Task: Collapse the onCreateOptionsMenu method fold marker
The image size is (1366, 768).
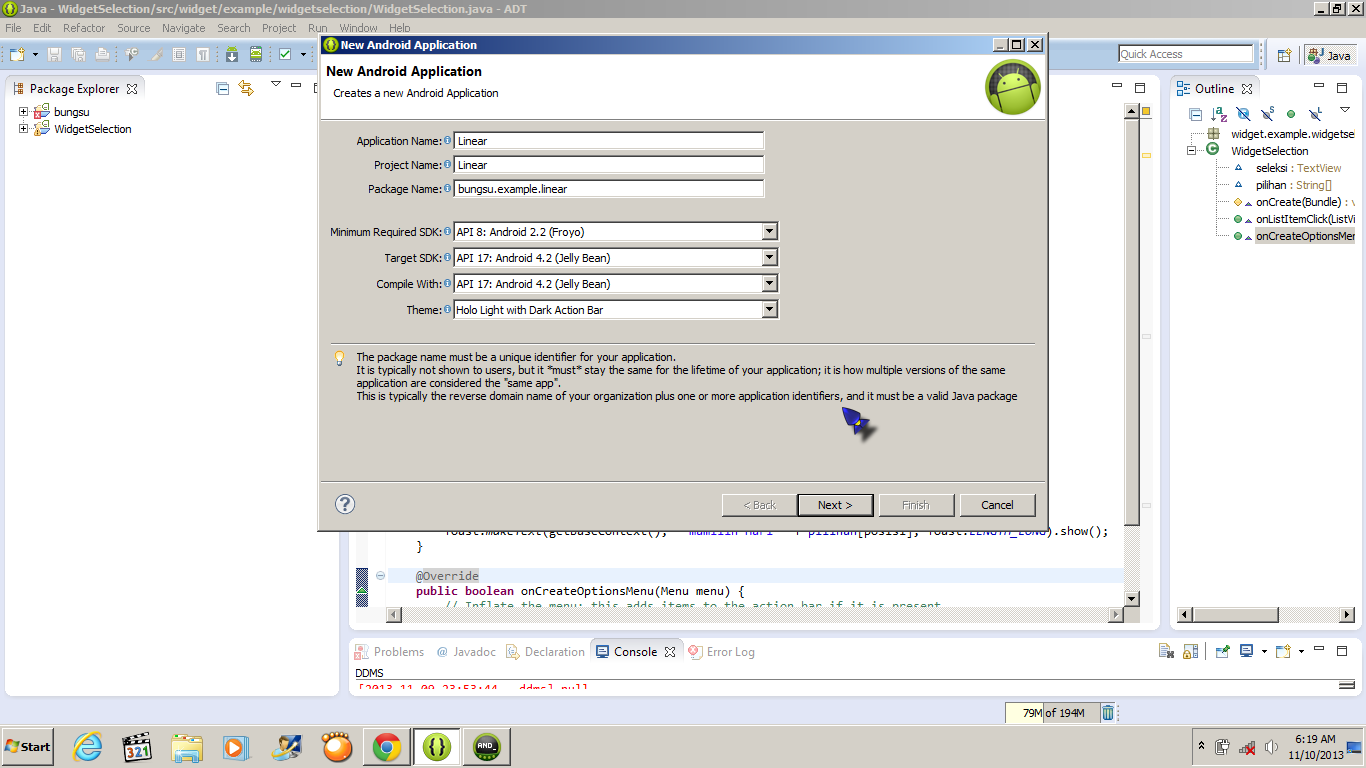Action: coord(380,576)
